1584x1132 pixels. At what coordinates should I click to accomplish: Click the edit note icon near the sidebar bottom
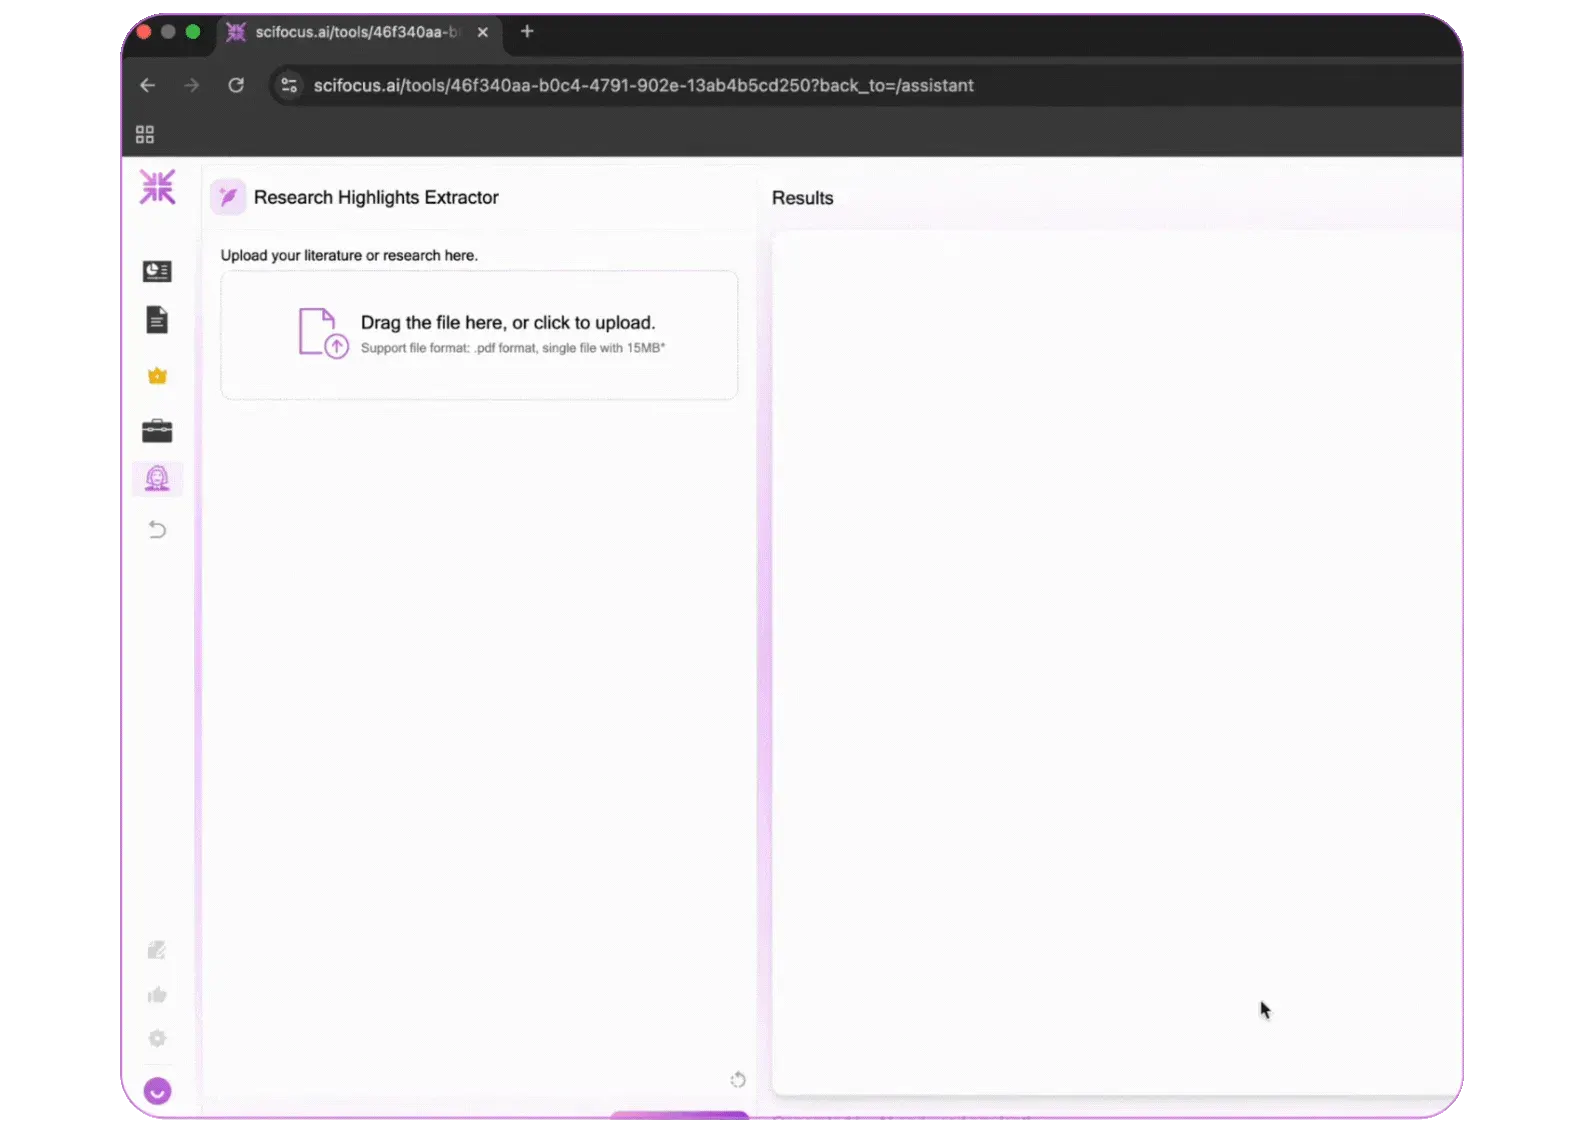[x=157, y=950]
